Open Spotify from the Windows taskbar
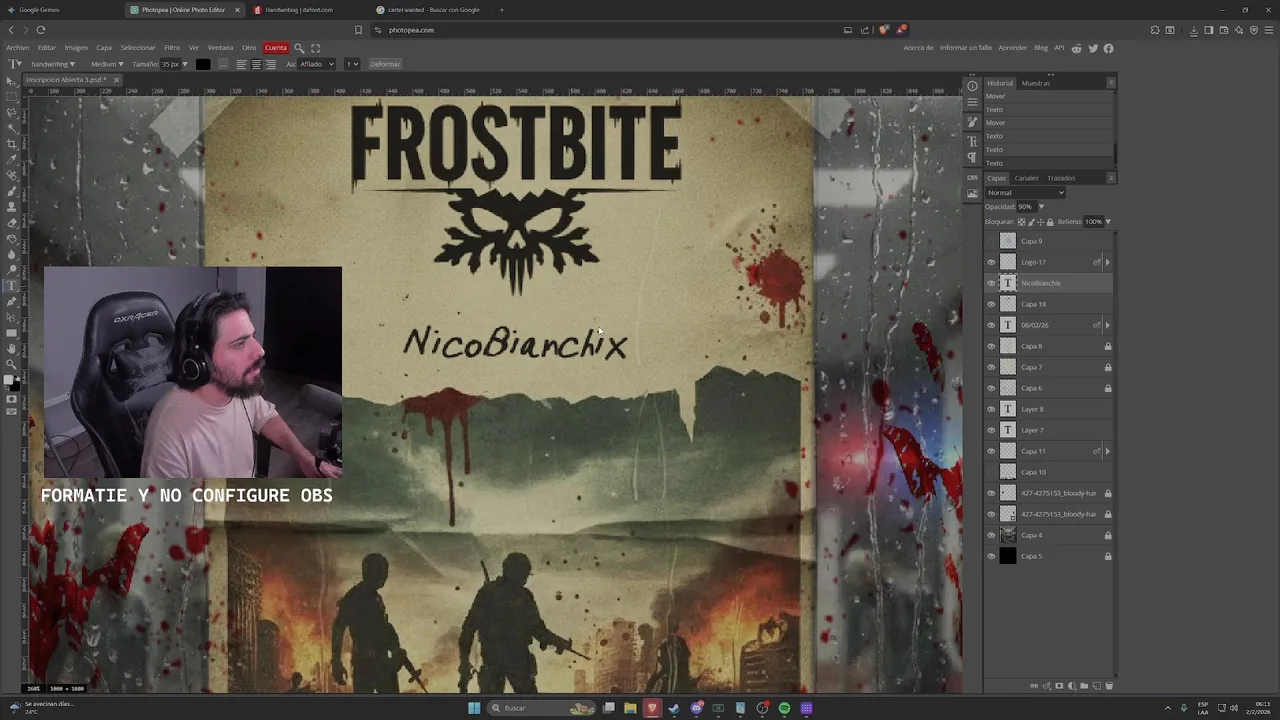The height and width of the screenshot is (720, 1280). [784, 708]
